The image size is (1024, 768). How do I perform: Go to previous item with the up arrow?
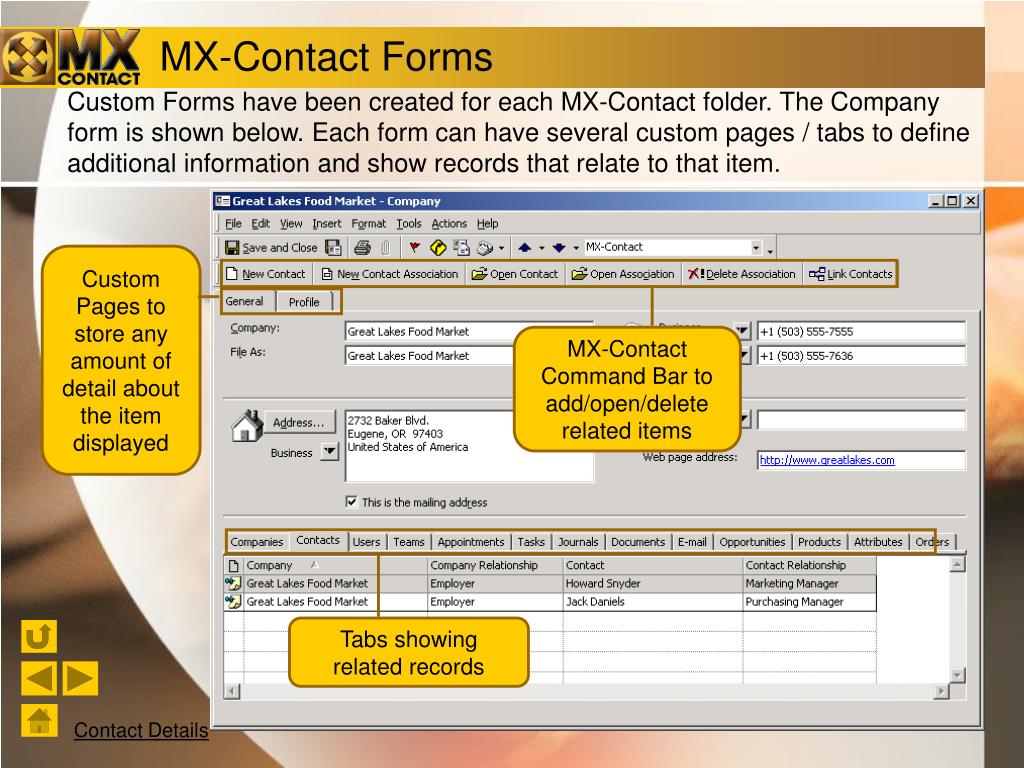pyautogui.click(x=524, y=248)
